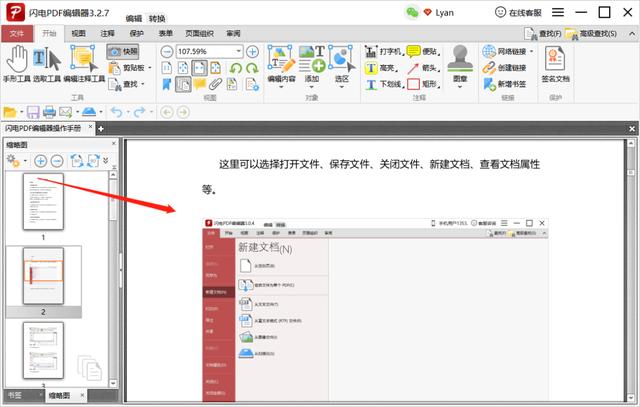Click the 打字机 typewriter tool
The image size is (640, 407).
coord(384,52)
